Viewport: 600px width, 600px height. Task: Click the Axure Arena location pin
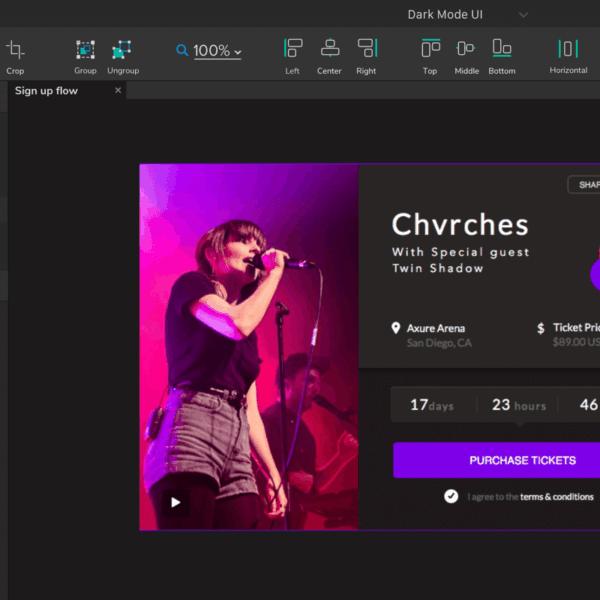point(396,328)
